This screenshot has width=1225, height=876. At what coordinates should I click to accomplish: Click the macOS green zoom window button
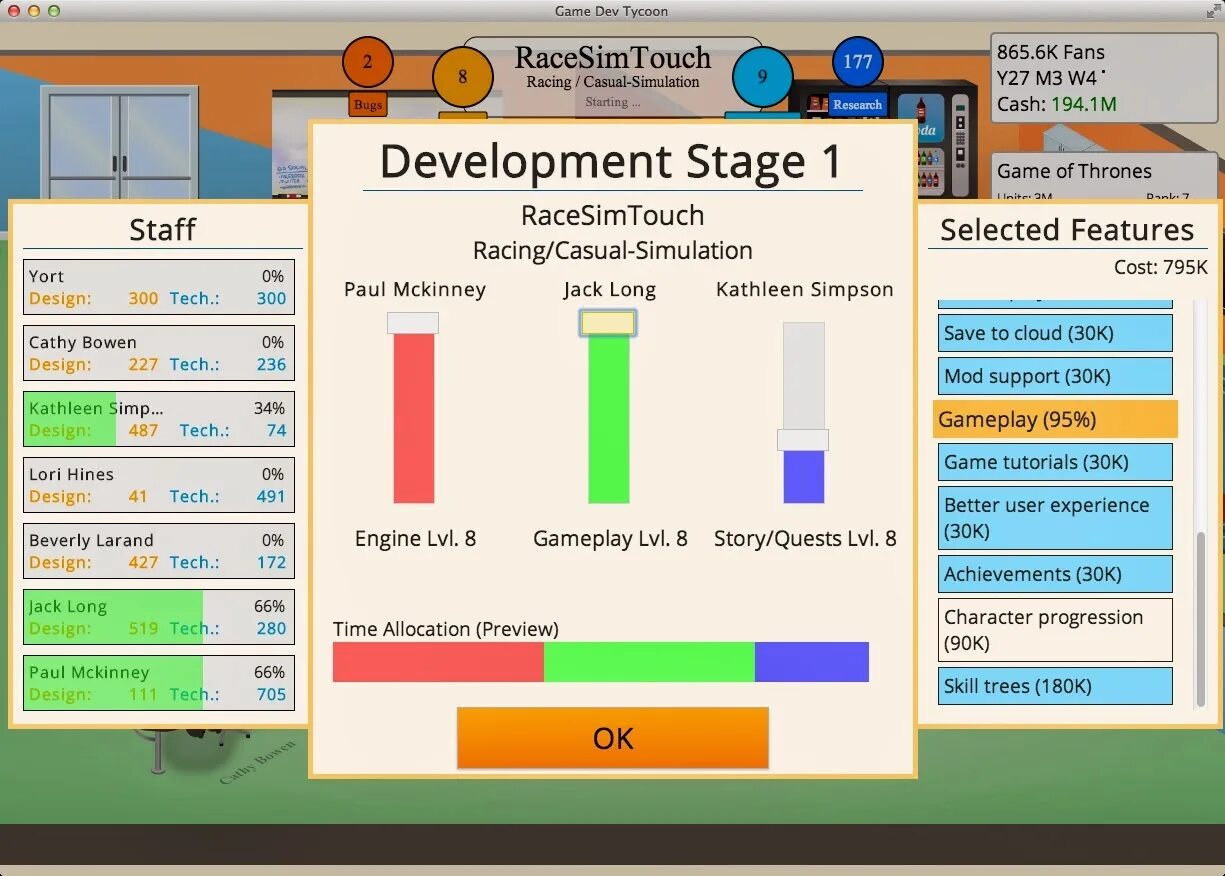tap(54, 11)
